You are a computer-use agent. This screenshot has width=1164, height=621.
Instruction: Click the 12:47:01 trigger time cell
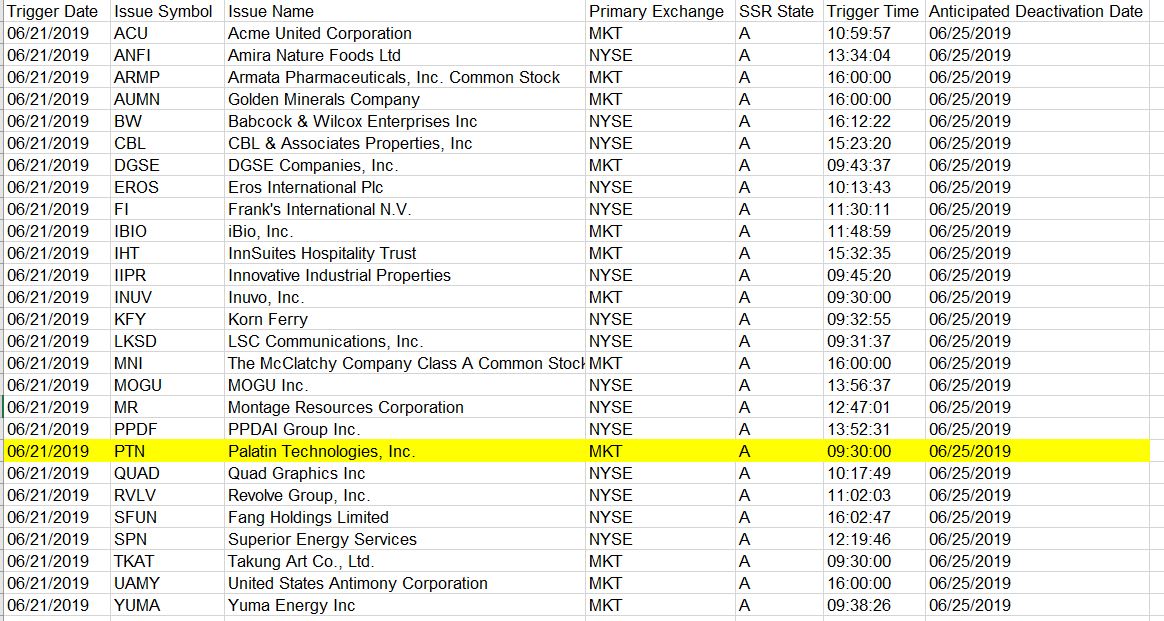[858, 407]
